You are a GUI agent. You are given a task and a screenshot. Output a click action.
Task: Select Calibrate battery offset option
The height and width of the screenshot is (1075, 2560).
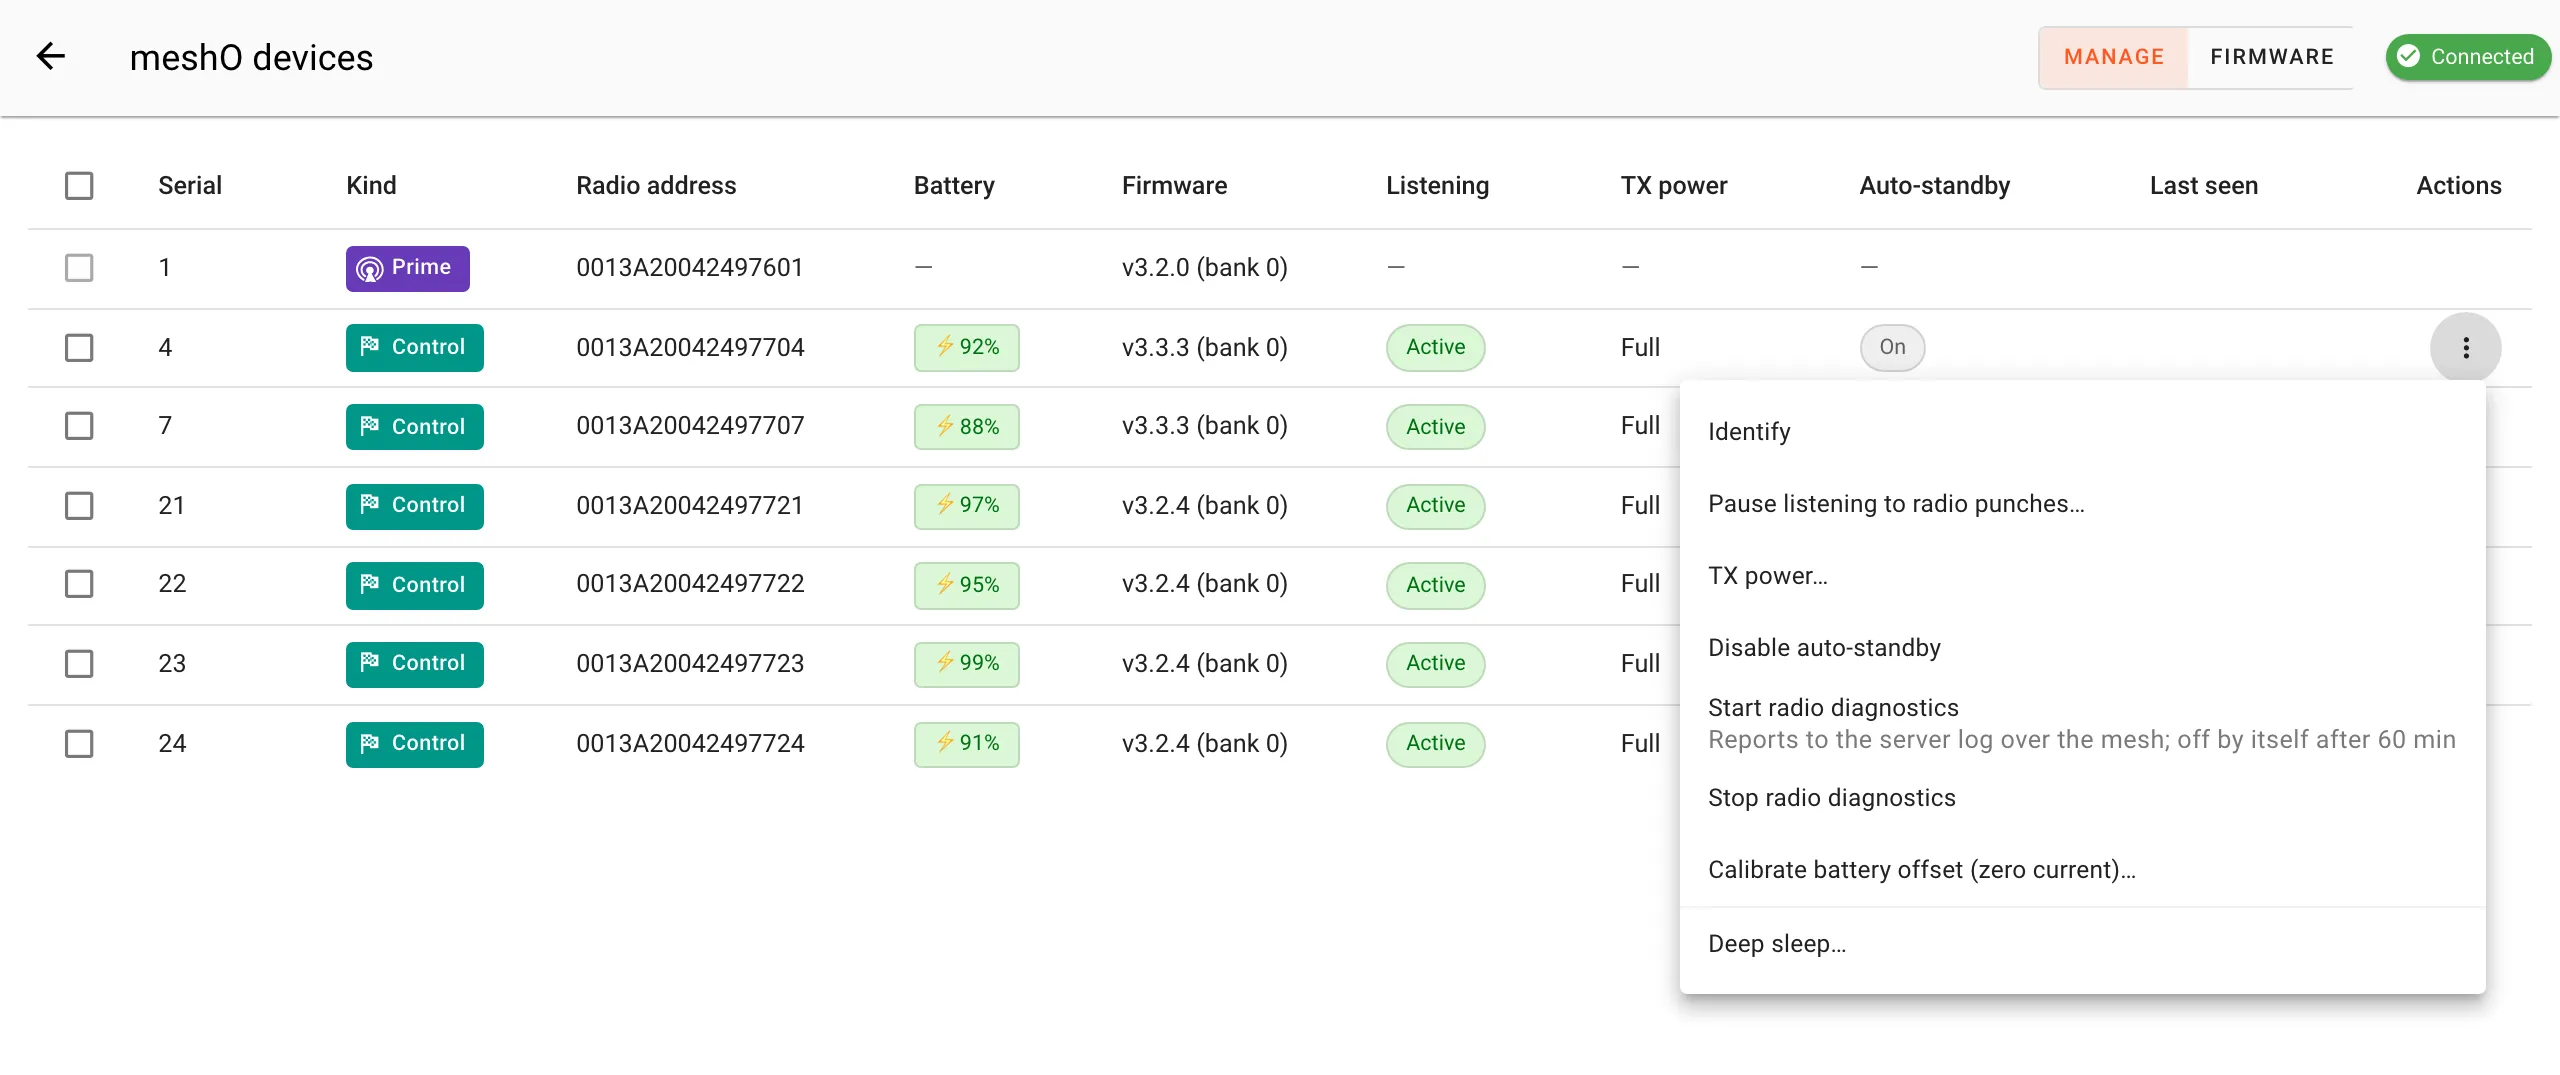coord(2082,870)
